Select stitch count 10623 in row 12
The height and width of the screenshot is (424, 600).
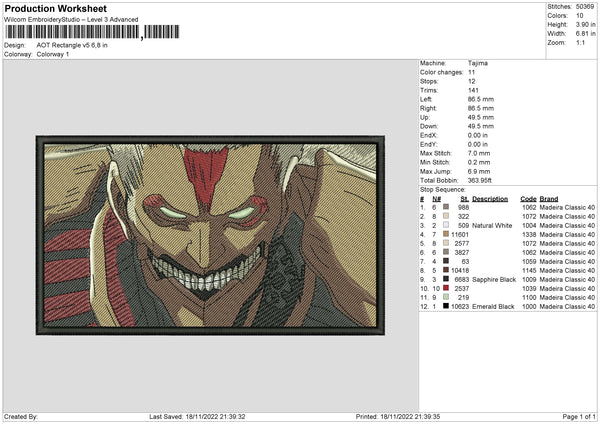[x=460, y=307]
